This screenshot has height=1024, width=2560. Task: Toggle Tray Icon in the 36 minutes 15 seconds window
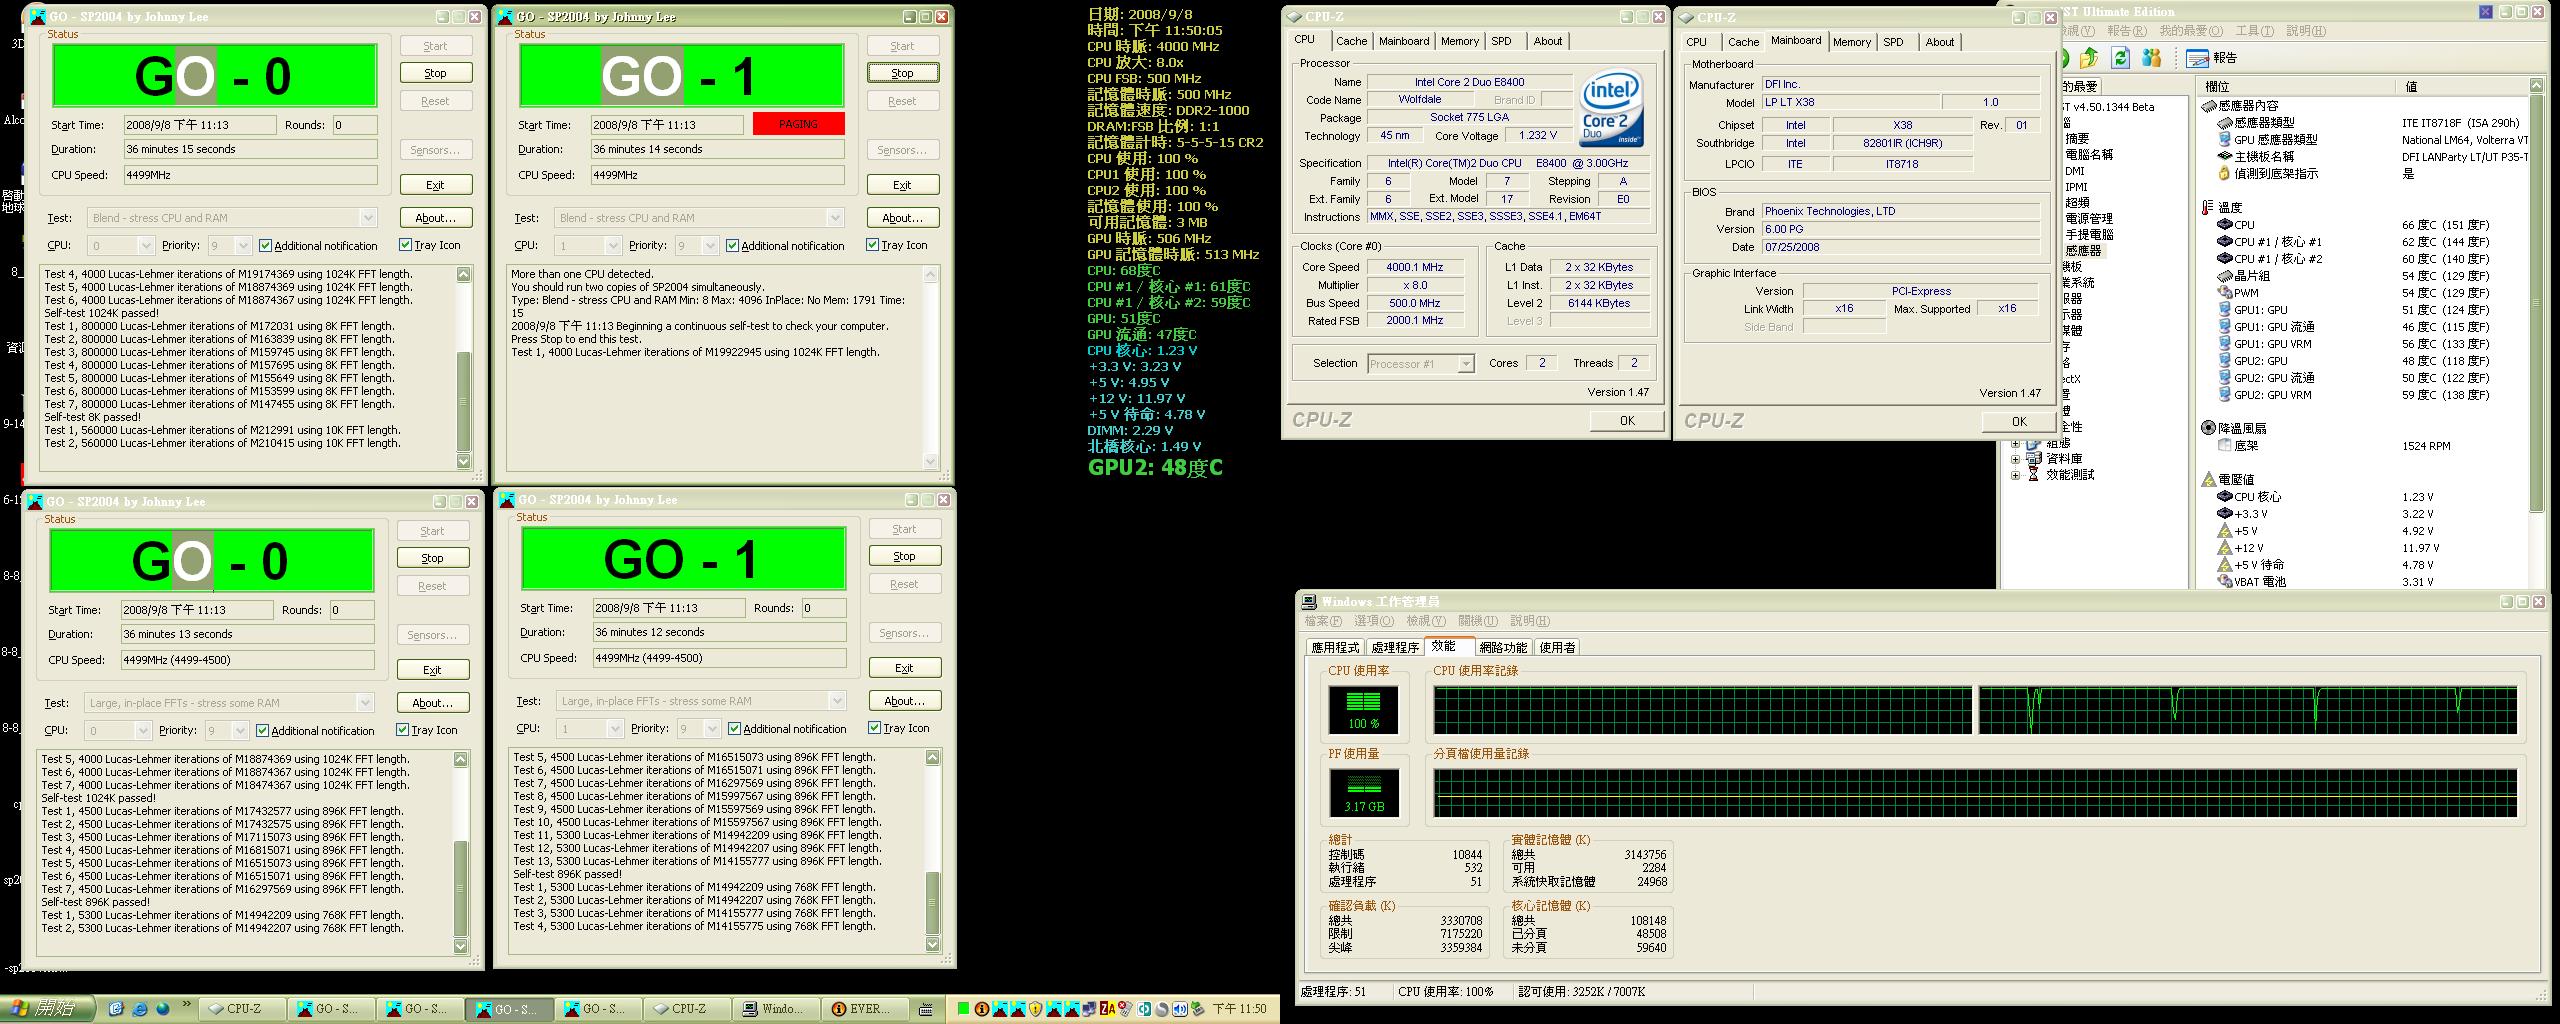point(430,245)
